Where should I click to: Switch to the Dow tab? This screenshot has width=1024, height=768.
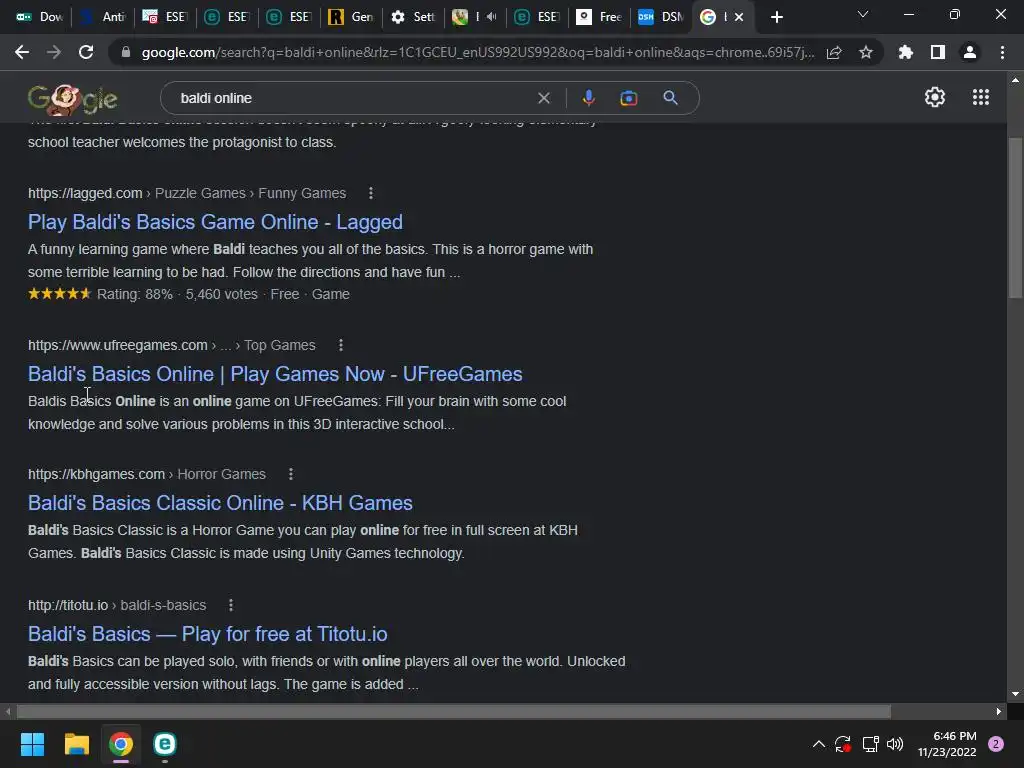(39, 17)
